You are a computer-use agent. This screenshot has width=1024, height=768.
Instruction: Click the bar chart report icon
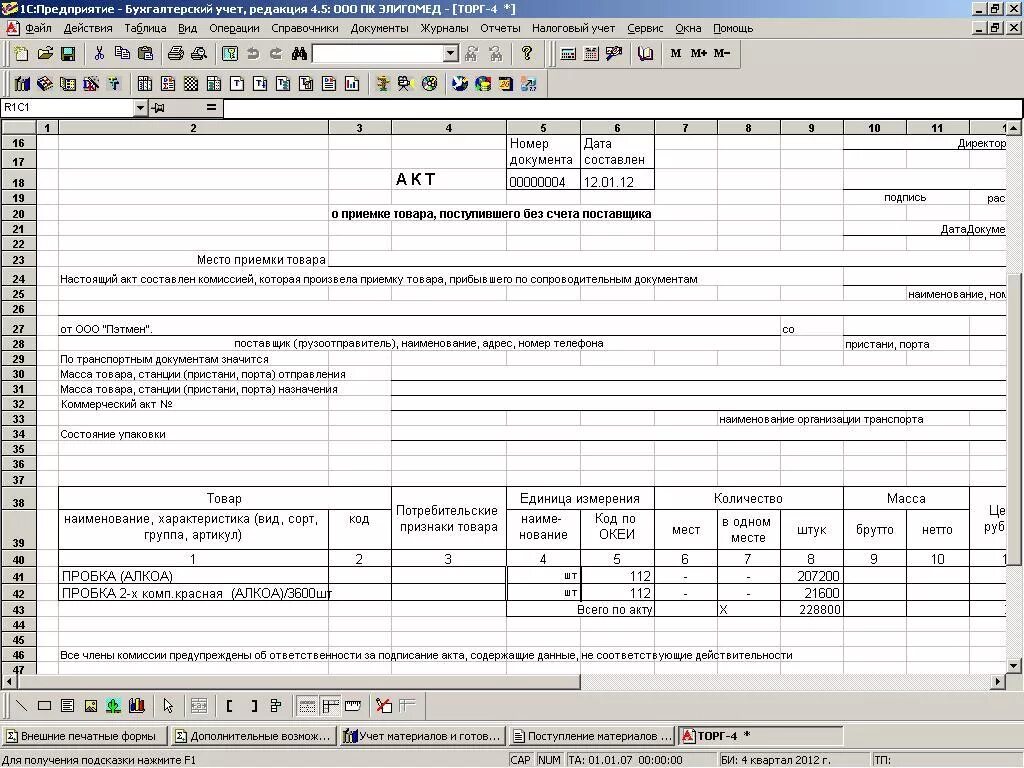tap(352, 84)
